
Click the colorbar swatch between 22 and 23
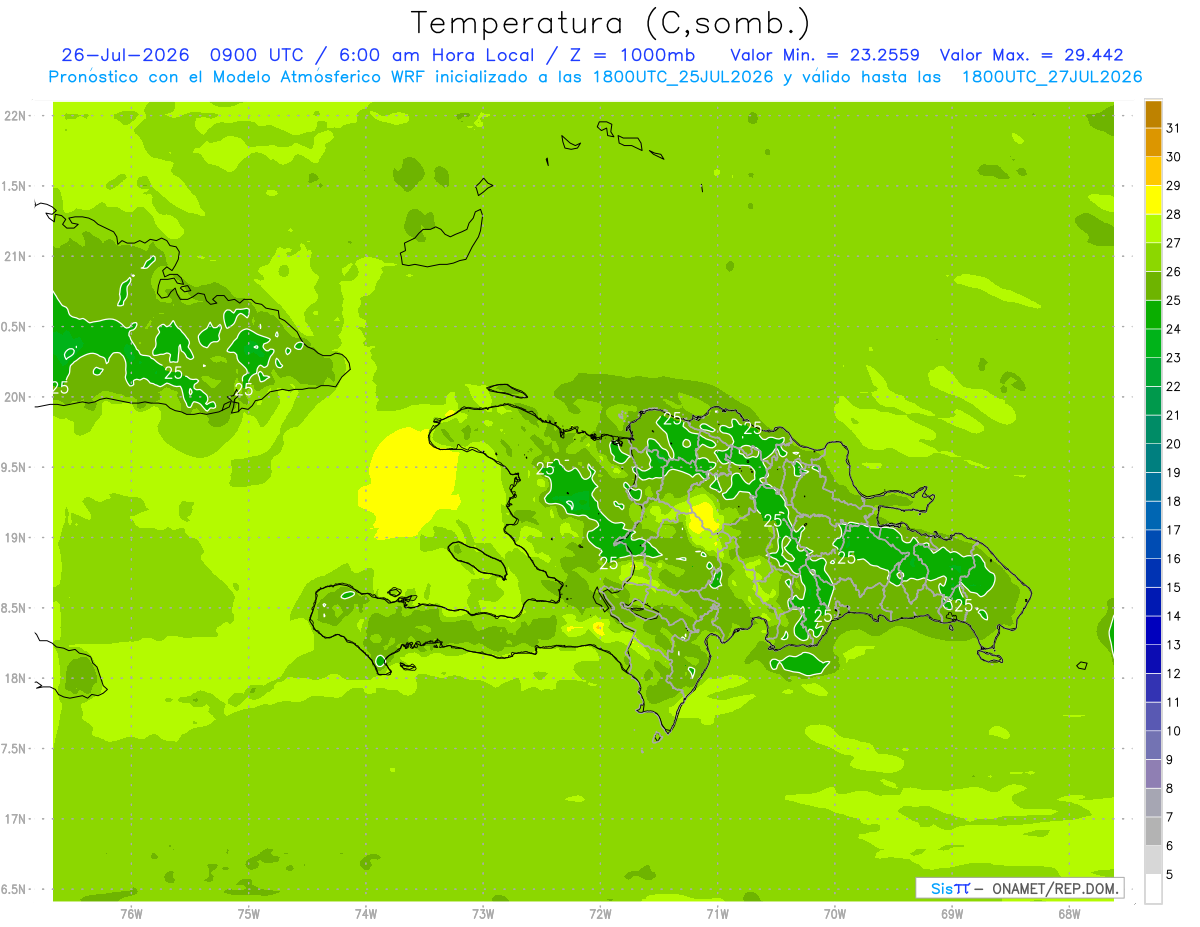pyautogui.click(x=1153, y=373)
